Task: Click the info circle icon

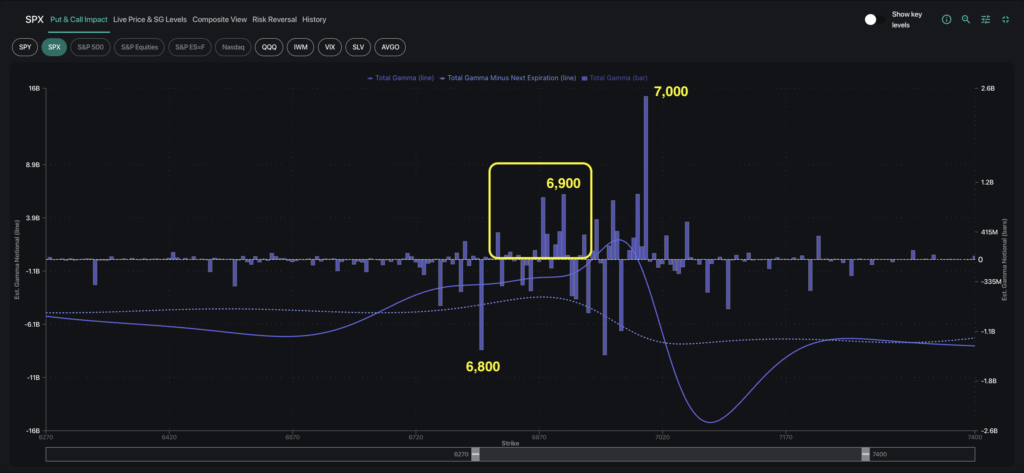Action: [x=946, y=19]
